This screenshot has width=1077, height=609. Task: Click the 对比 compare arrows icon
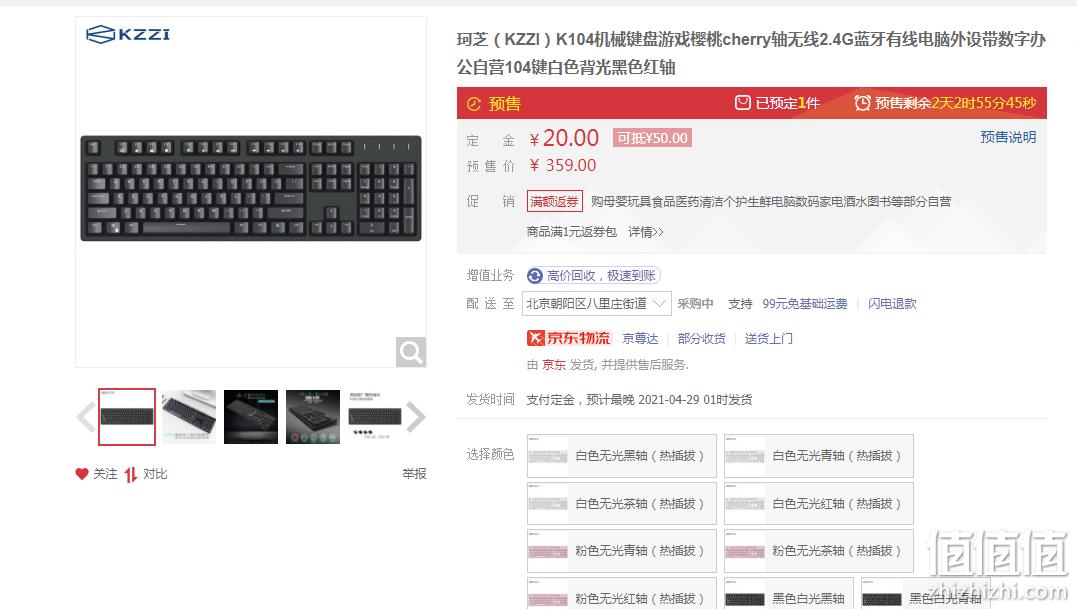[x=131, y=474]
